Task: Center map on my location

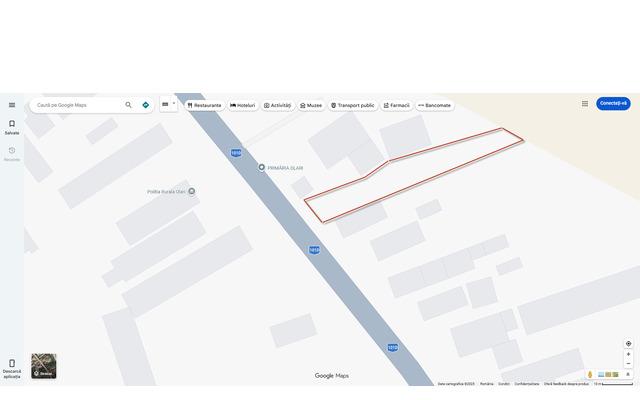Action: [628, 343]
